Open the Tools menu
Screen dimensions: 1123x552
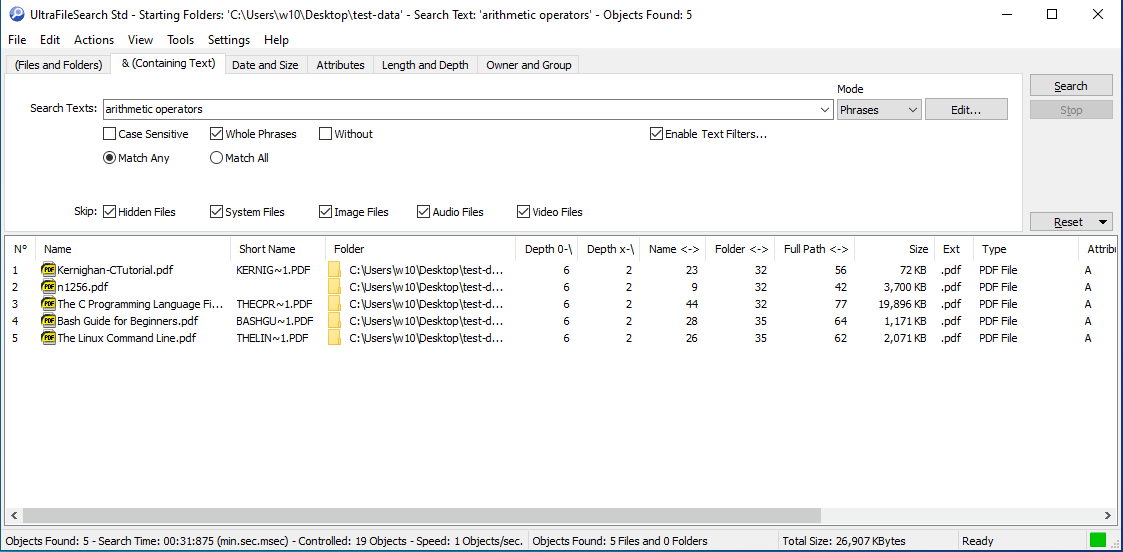(180, 40)
